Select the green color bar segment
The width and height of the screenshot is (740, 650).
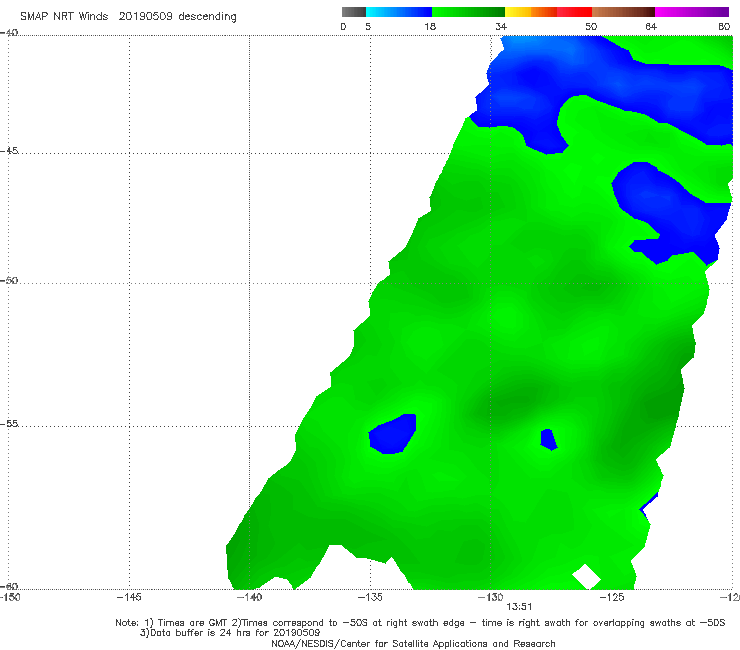click(x=468, y=12)
